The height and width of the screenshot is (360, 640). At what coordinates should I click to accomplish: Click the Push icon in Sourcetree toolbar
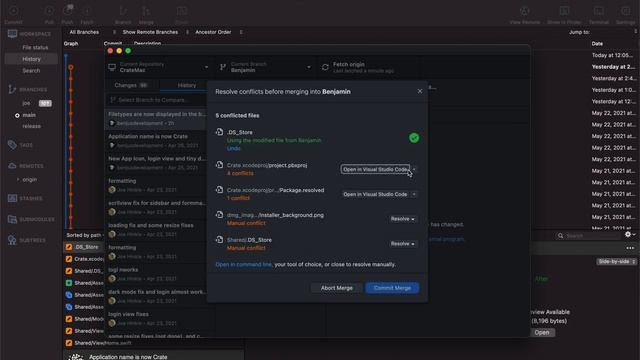tap(68, 11)
